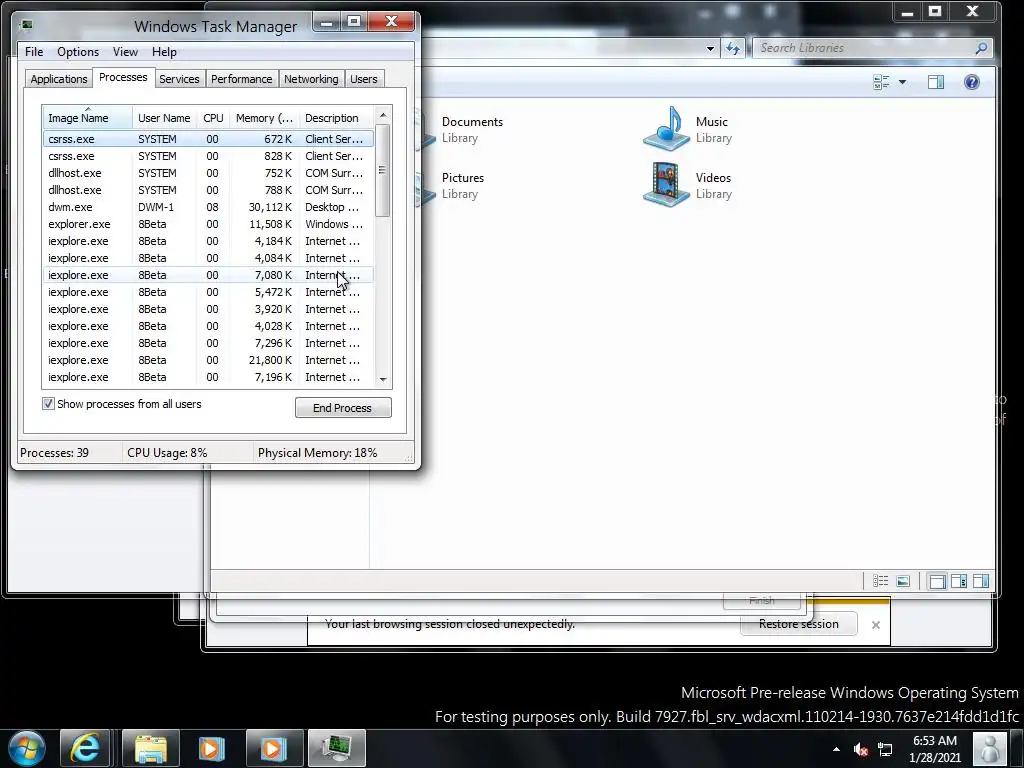This screenshot has height=768, width=1024.
Task: Open the File menu in Task Manager
Action: 34,52
